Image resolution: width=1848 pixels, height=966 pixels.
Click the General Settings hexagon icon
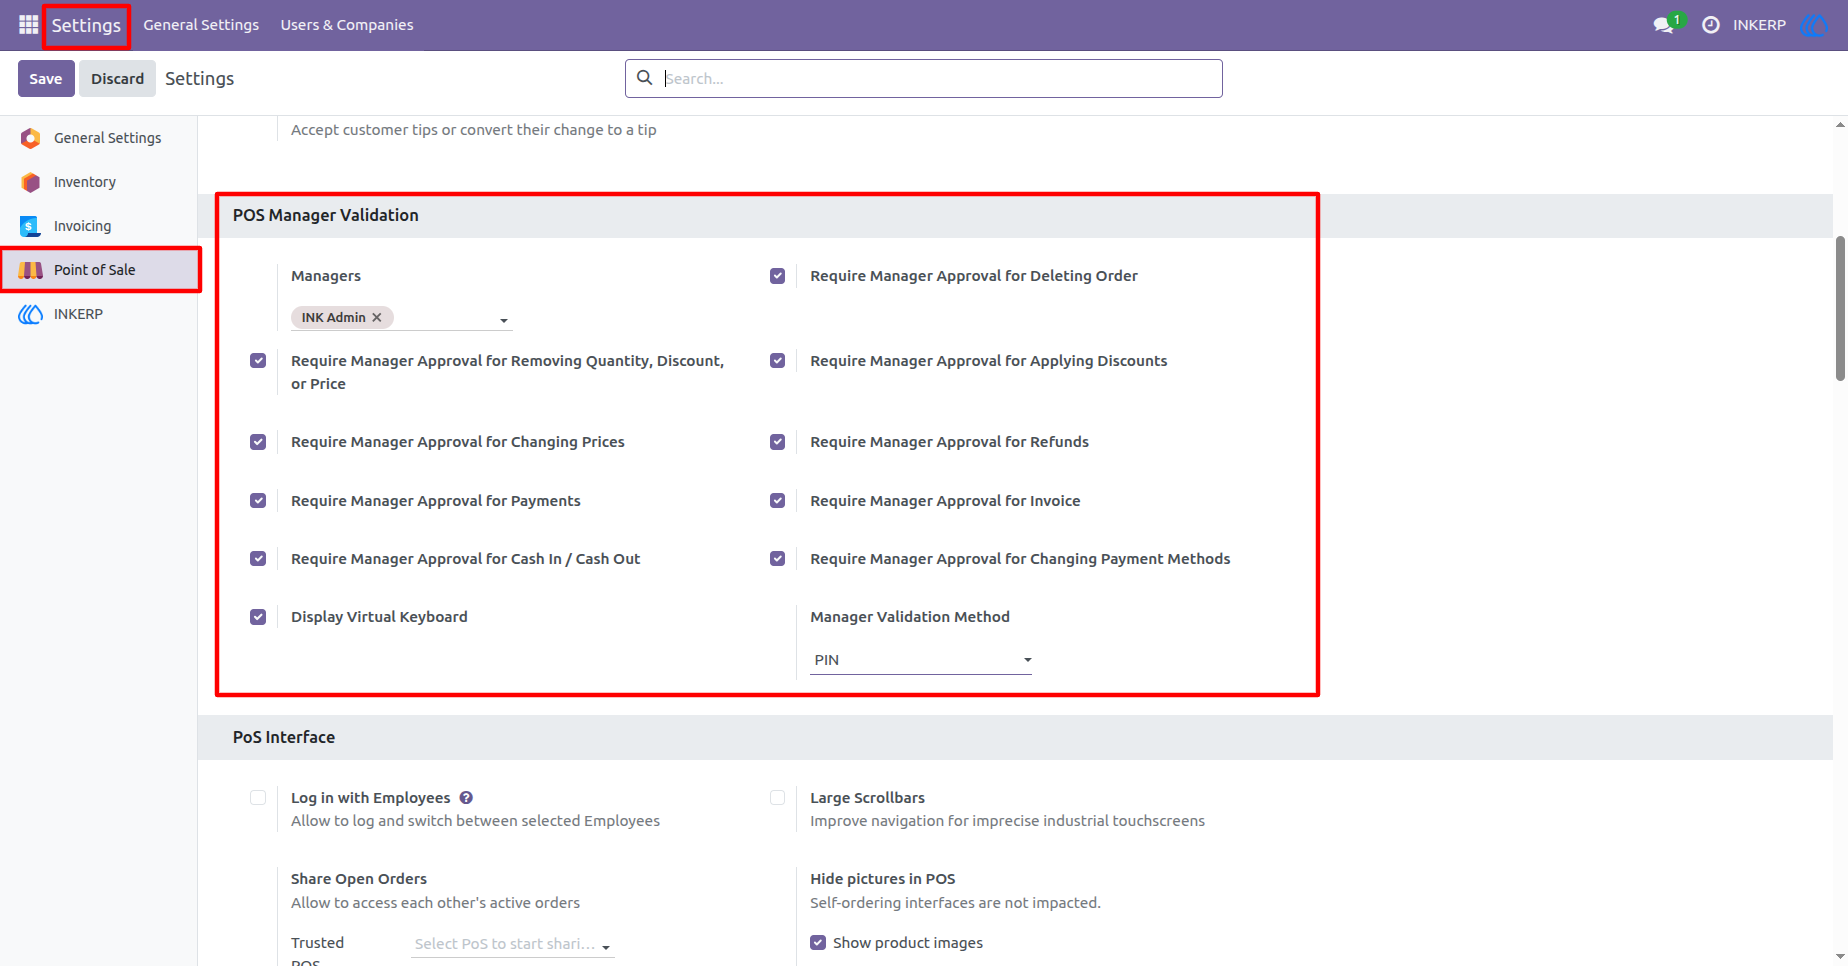point(31,138)
